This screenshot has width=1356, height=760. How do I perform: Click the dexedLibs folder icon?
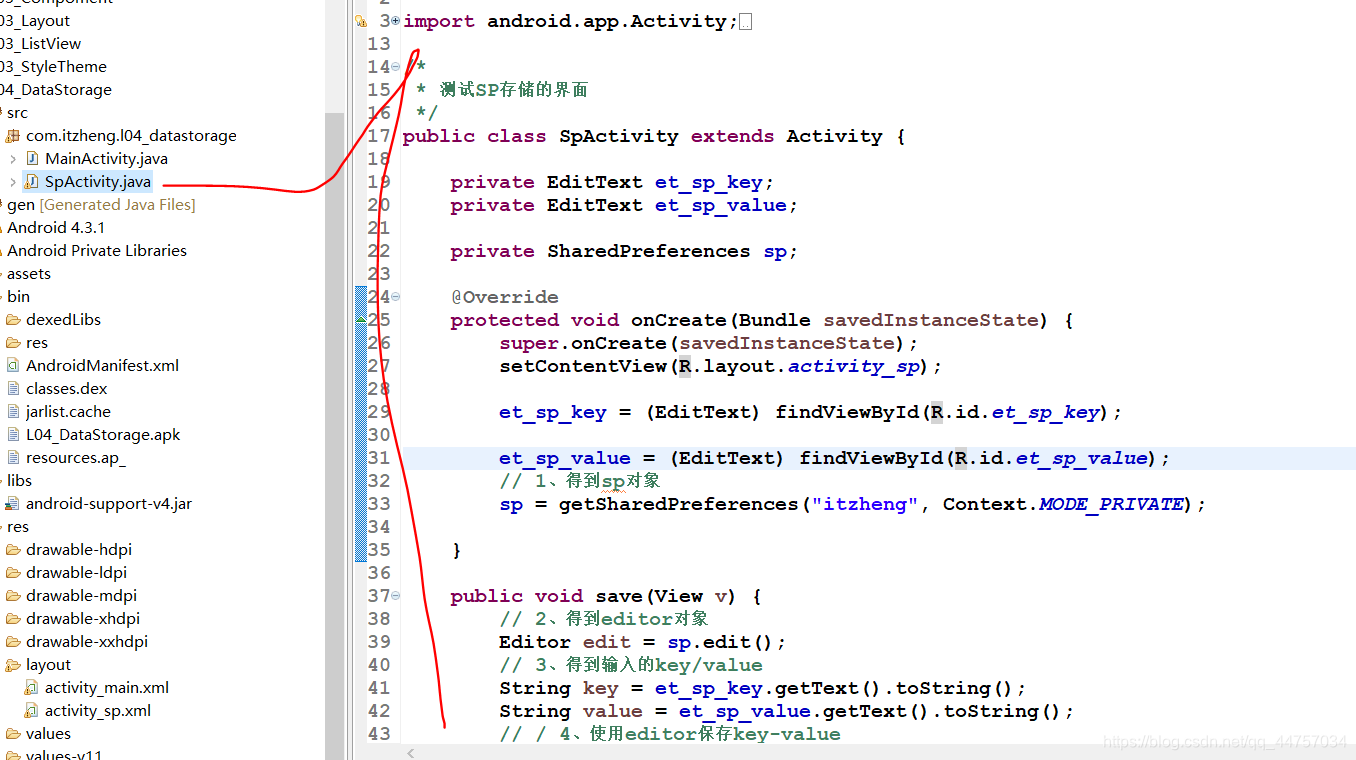click(13, 320)
